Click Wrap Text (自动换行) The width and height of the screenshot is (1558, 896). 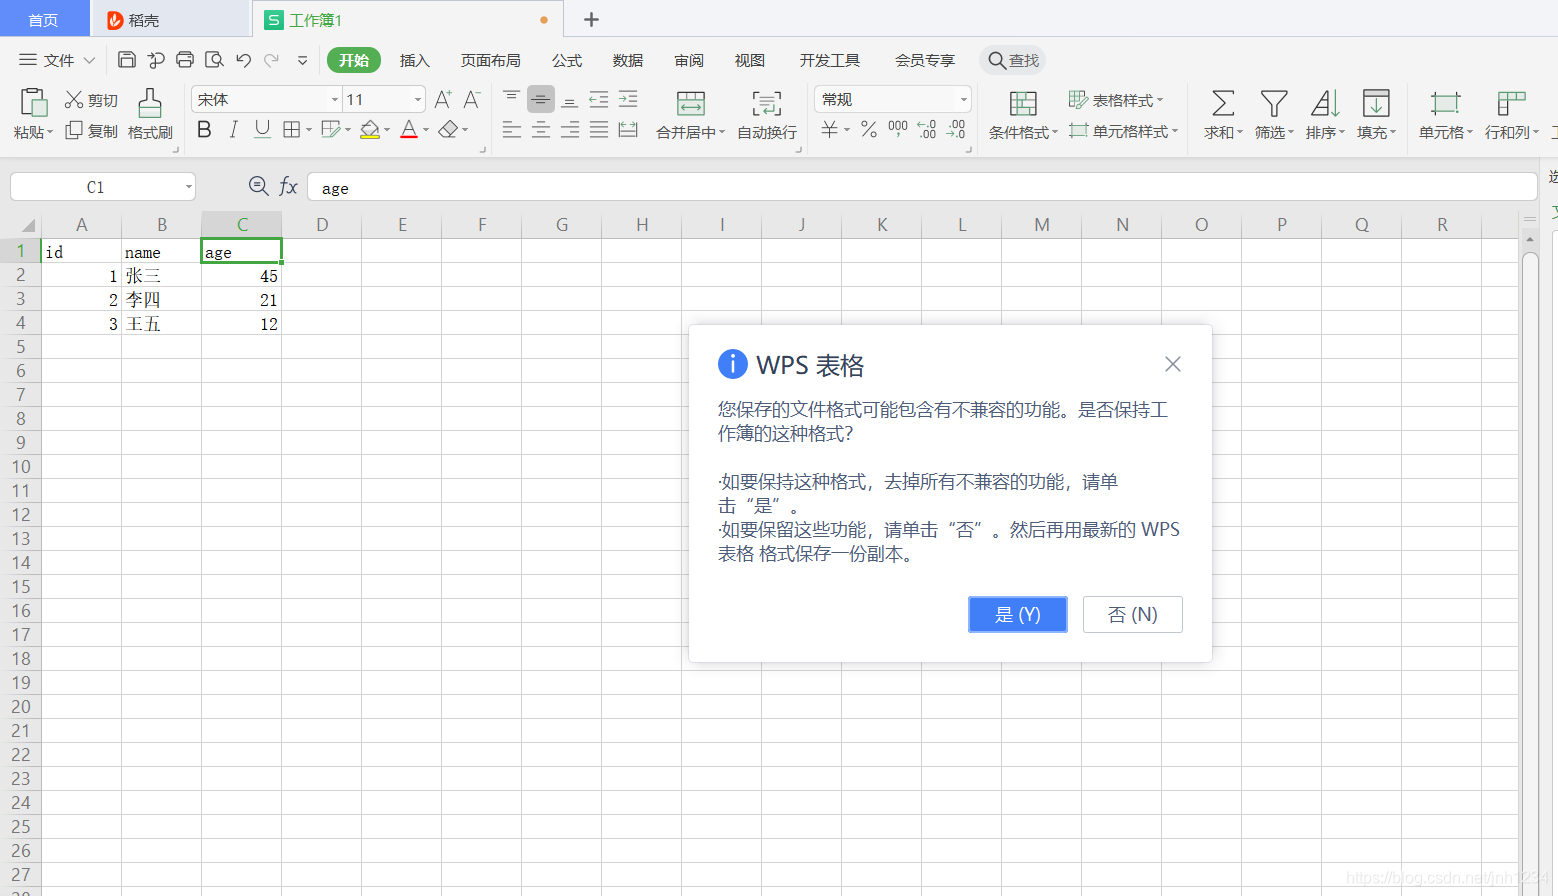[x=767, y=114]
